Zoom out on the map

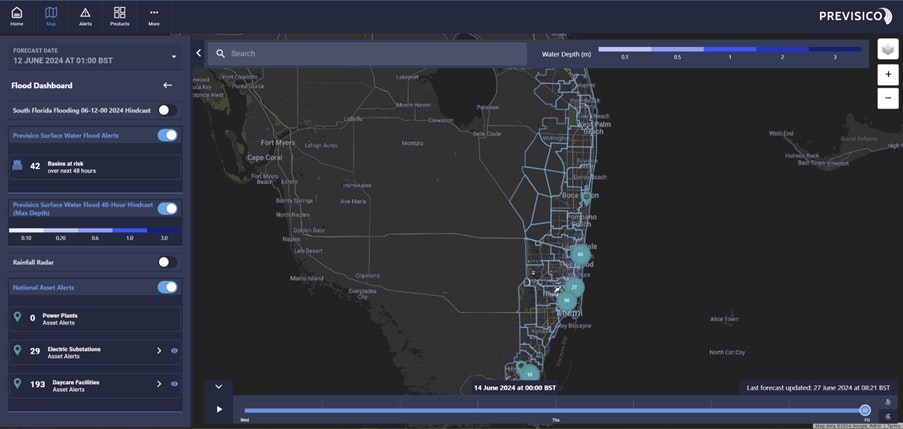pyautogui.click(x=888, y=98)
